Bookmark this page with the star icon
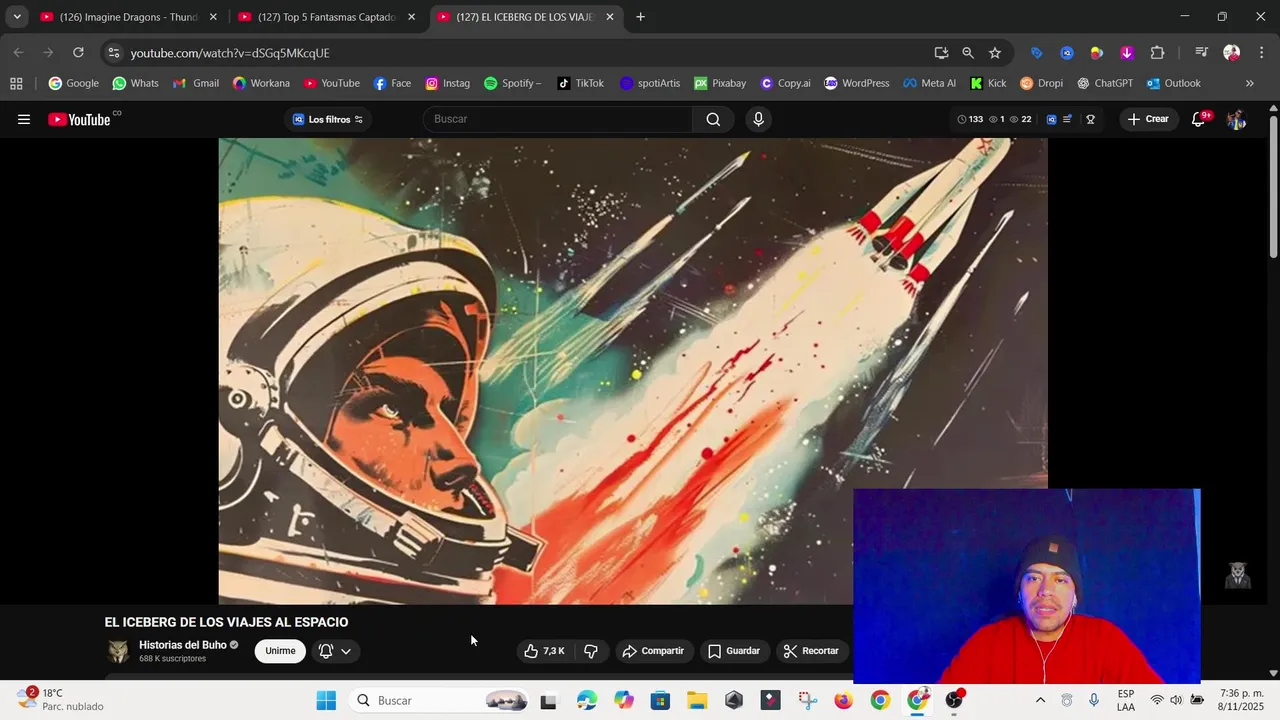The width and height of the screenshot is (1280, 720). coord(995,53)
